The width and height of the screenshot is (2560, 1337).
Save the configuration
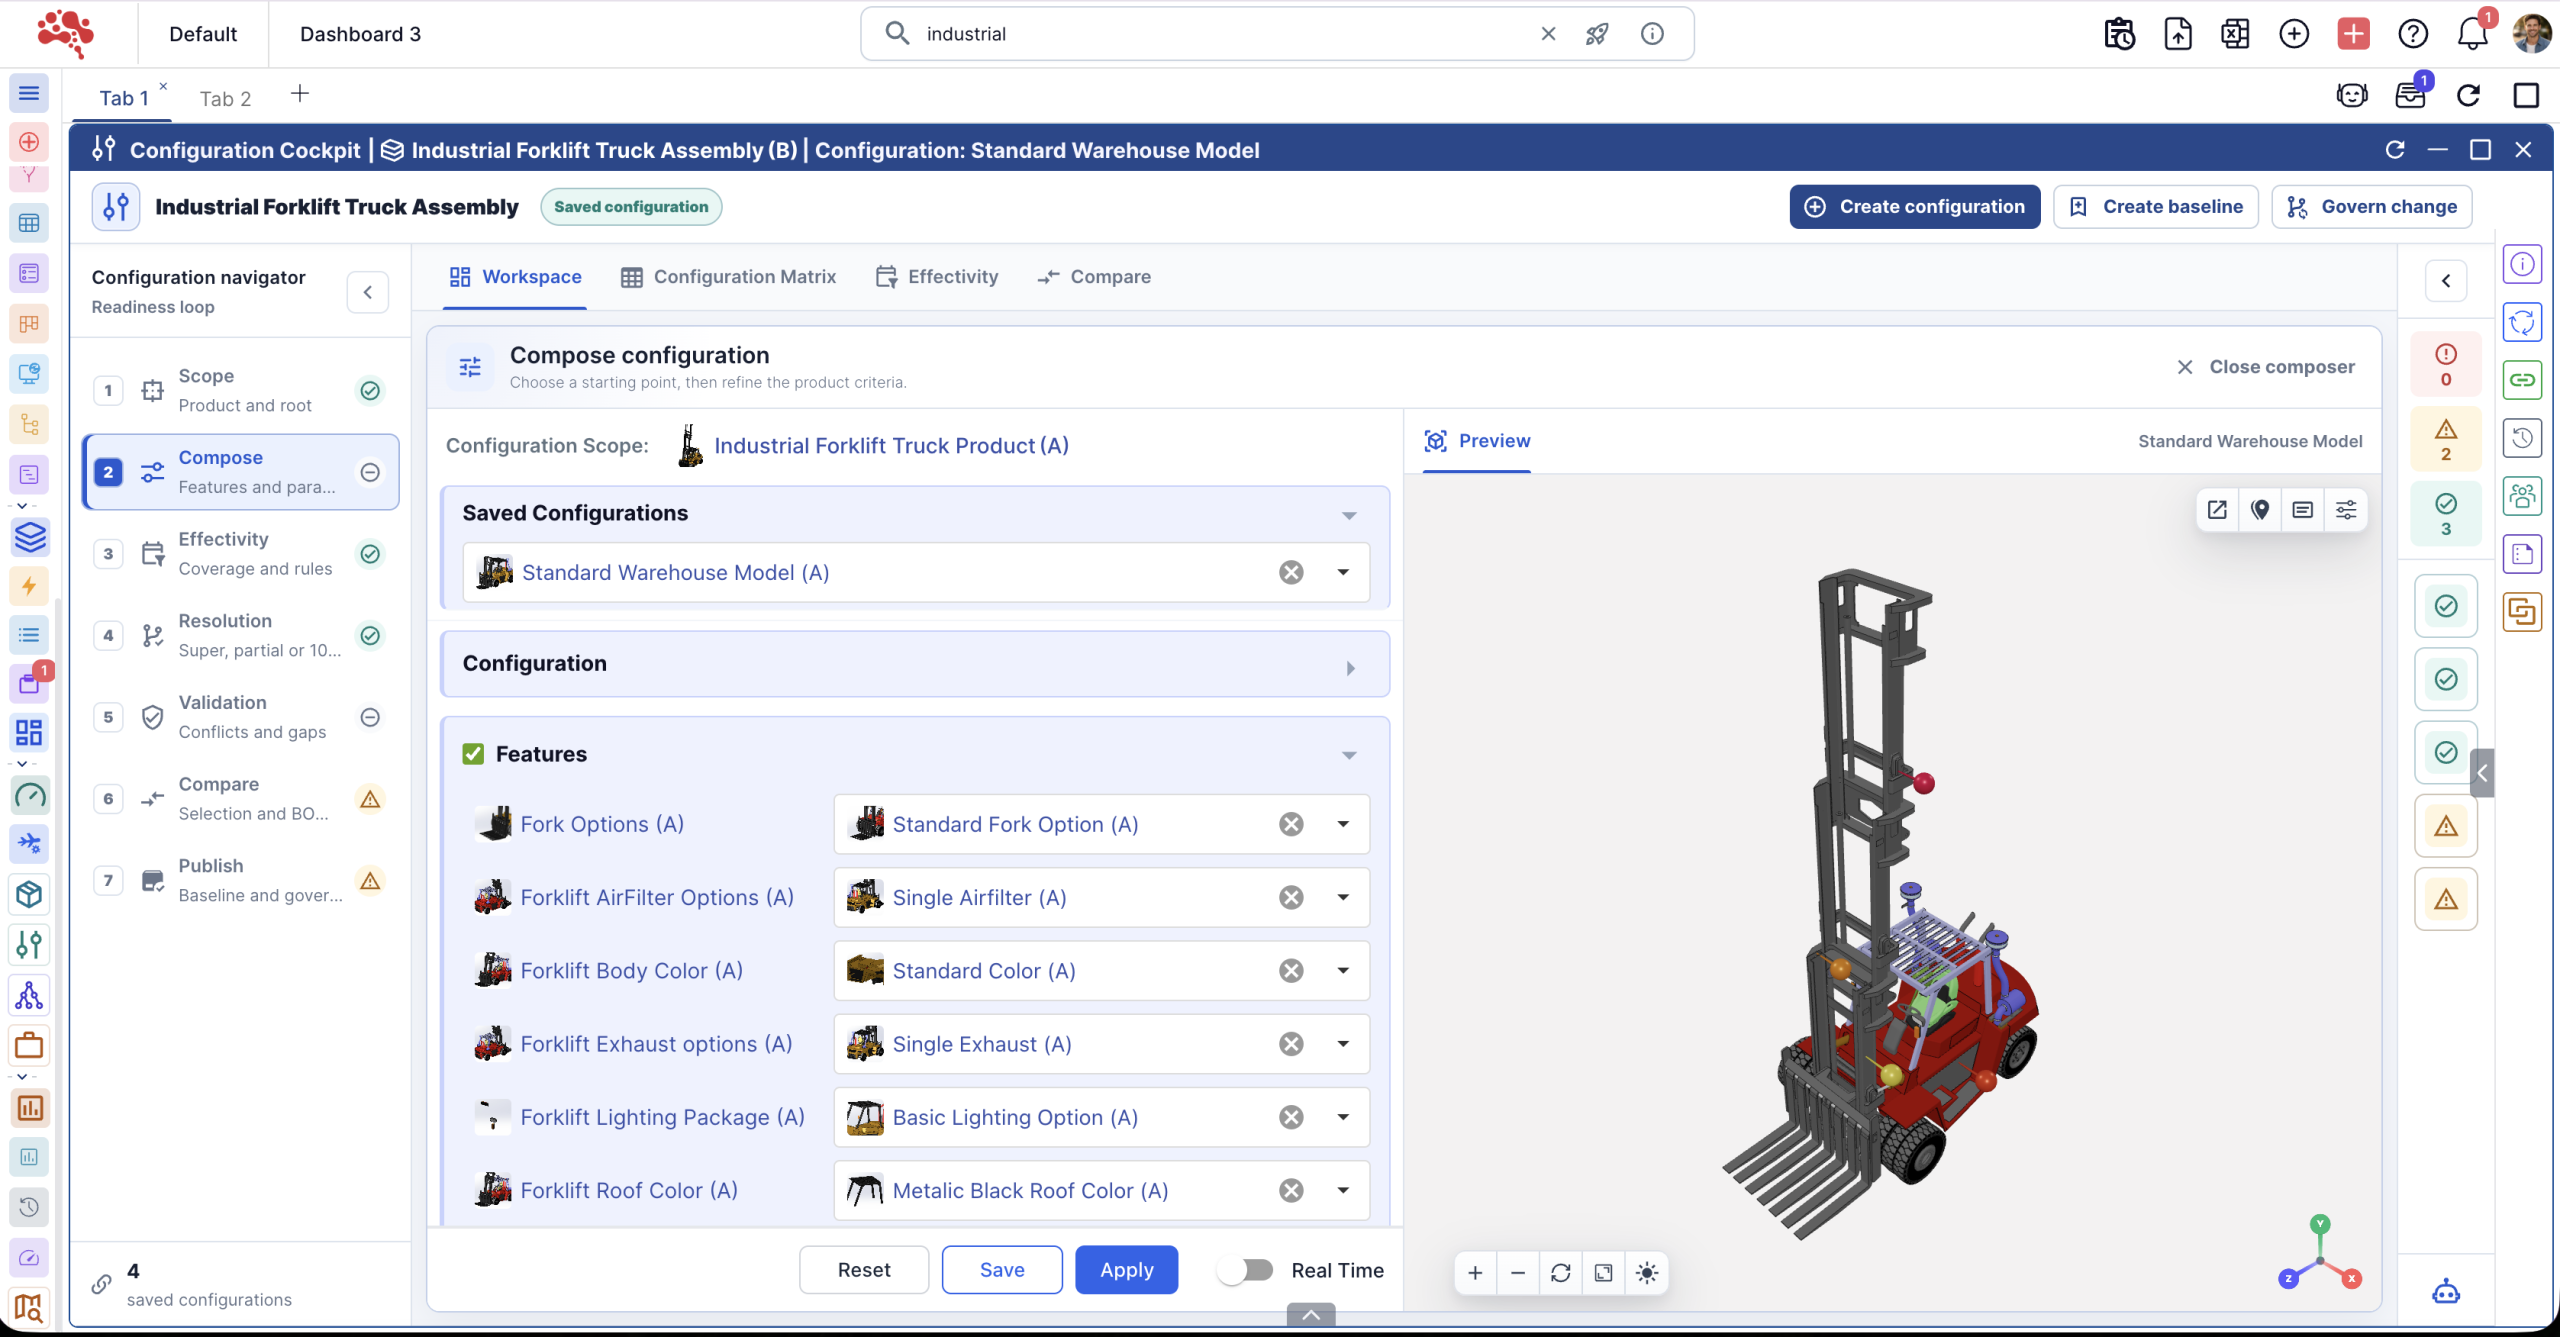(1002, 1270)
